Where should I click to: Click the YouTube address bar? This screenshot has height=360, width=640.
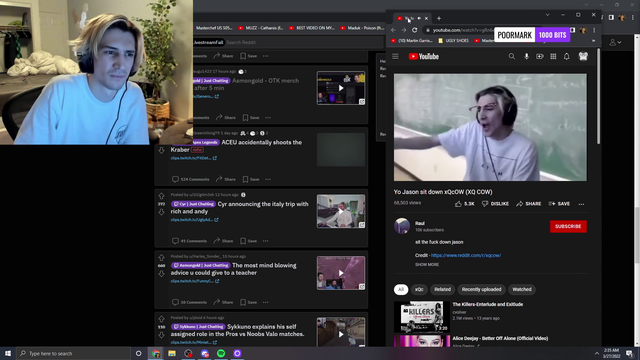459,30
